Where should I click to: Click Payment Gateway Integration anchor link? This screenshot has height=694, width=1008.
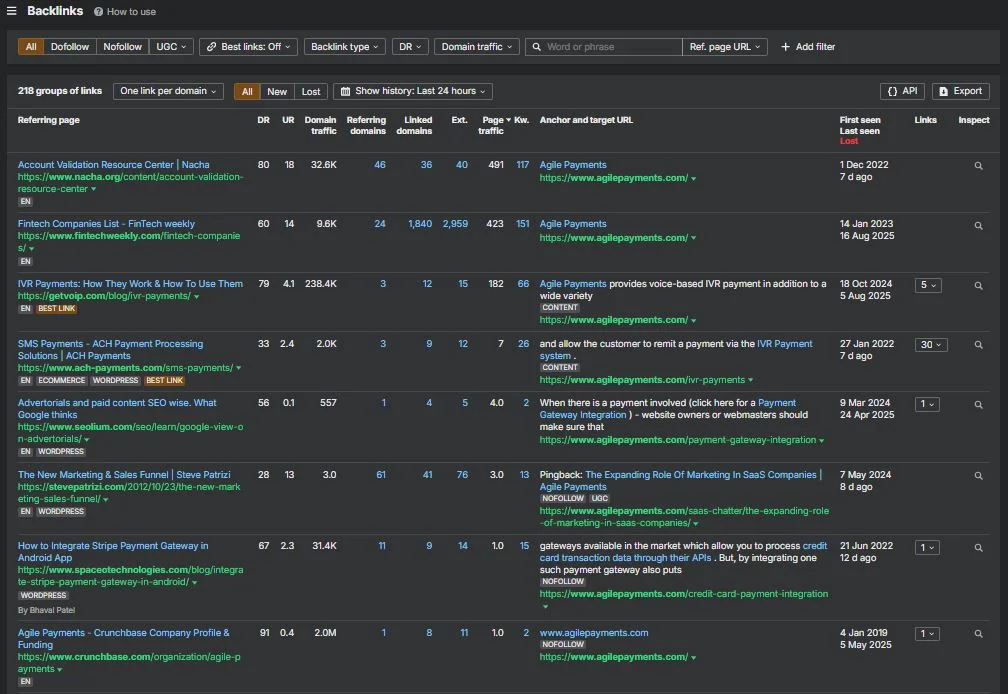tap(667, 409)
